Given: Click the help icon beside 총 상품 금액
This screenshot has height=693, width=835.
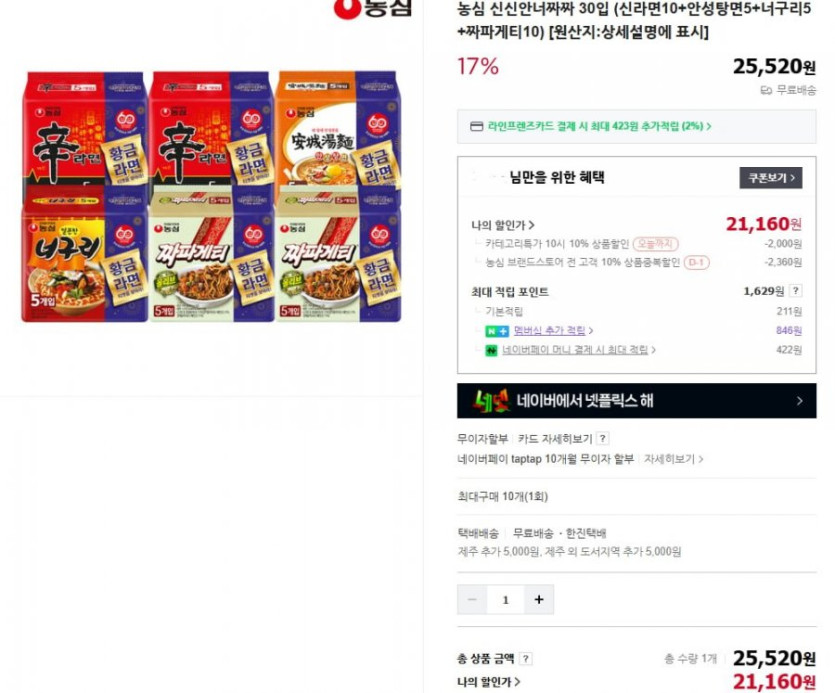Looking at the screenshot, I should [526, 659].
